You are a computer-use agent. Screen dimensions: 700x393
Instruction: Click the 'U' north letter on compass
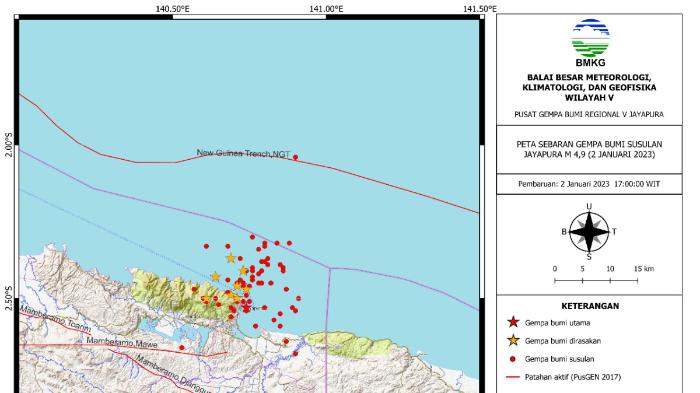tap(589, 206)
